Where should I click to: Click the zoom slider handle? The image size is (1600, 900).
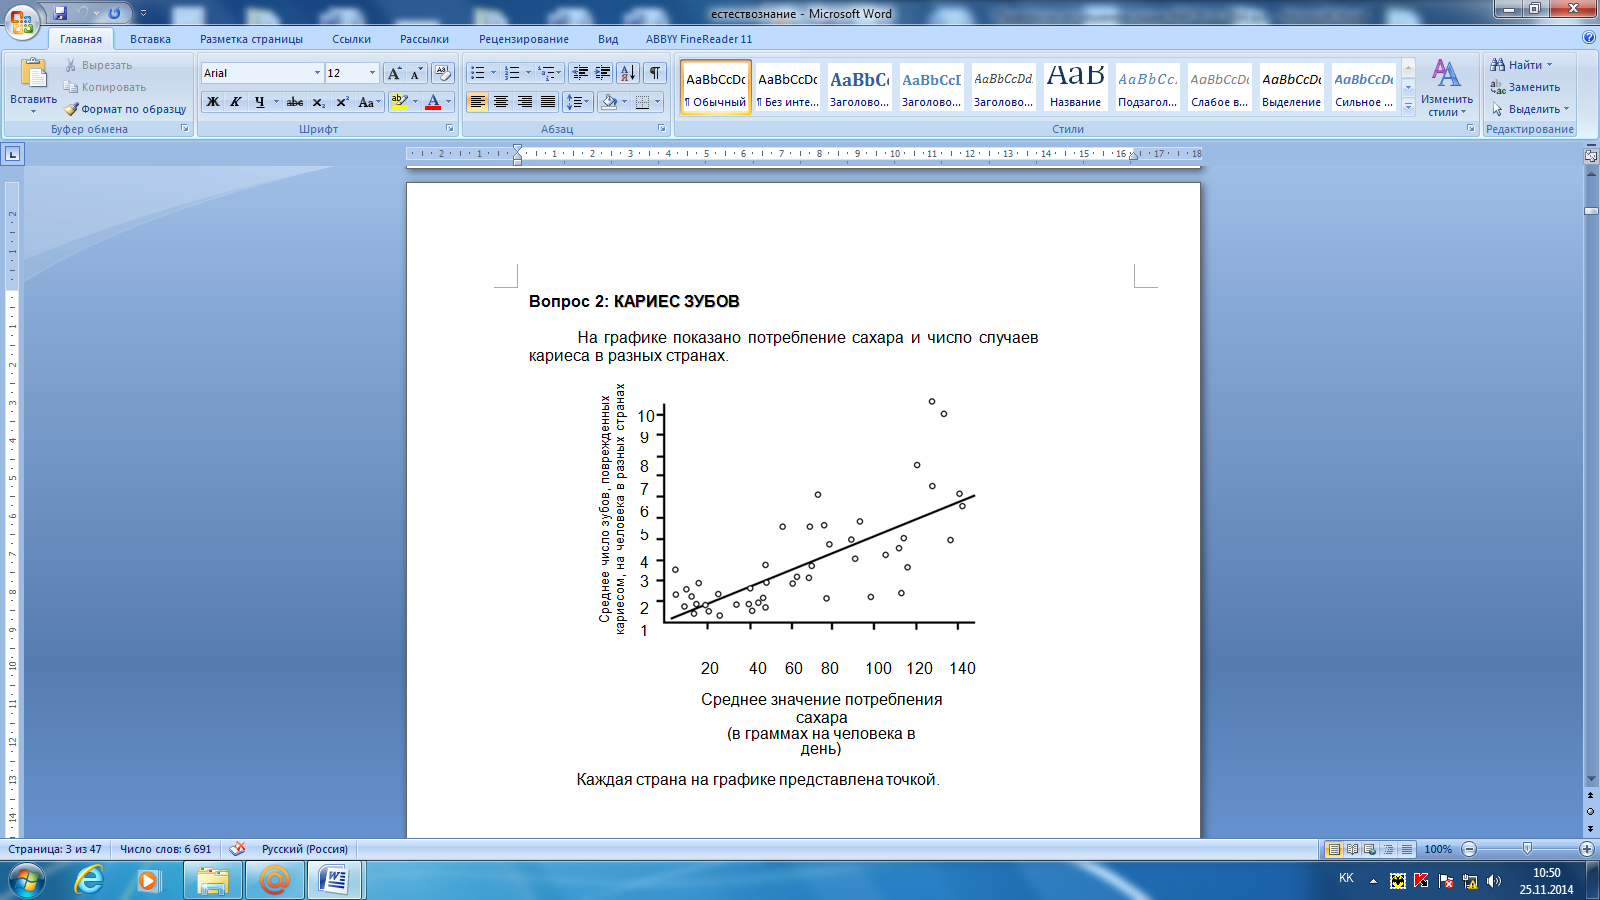tap(1527, 849)
